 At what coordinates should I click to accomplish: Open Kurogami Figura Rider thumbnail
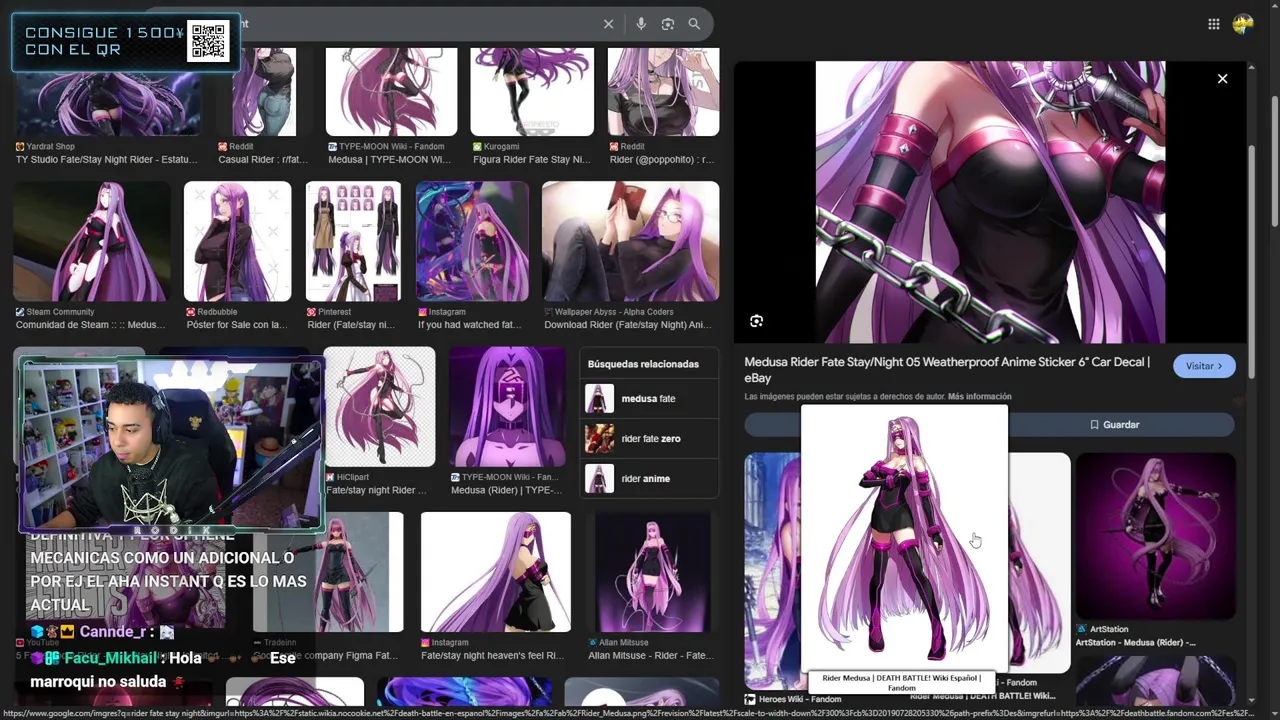(532, 91)
